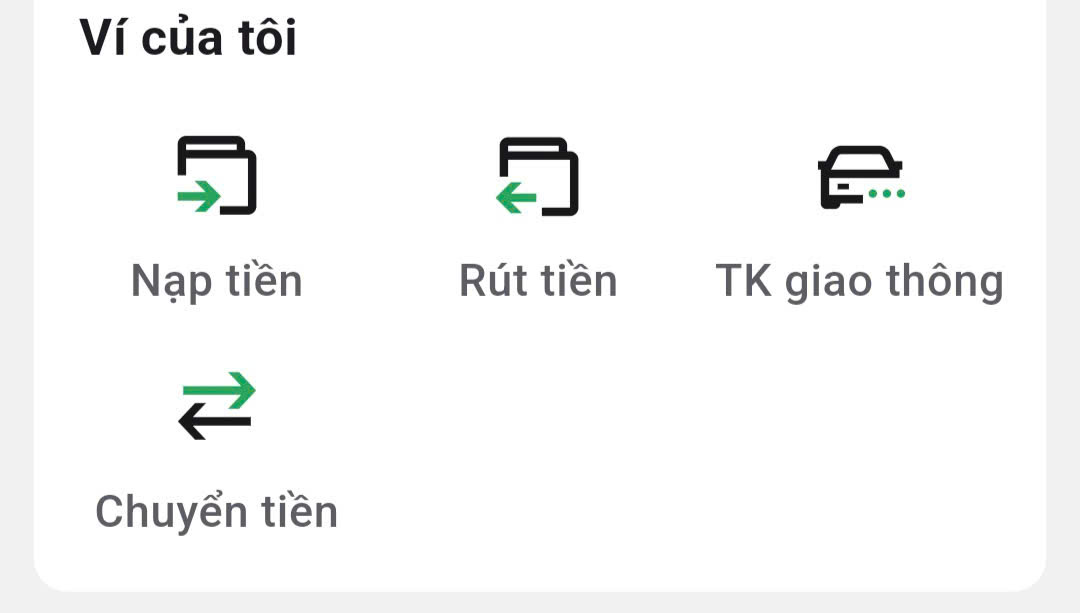
Task: Click the green right-pointing transfer arrow
Action: tap(219, 390)
